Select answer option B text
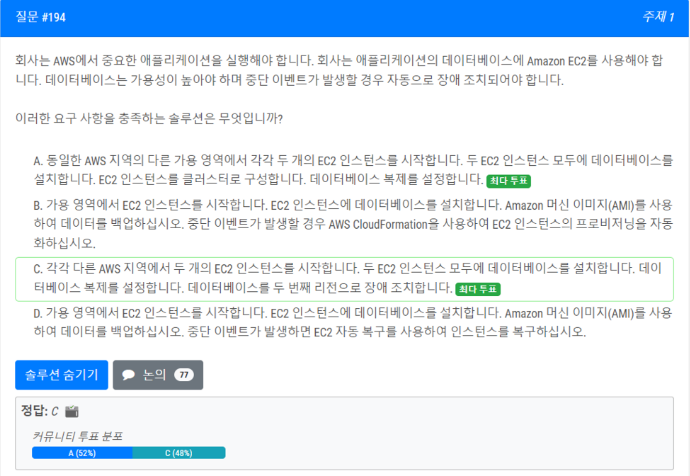 pos(353,224)
